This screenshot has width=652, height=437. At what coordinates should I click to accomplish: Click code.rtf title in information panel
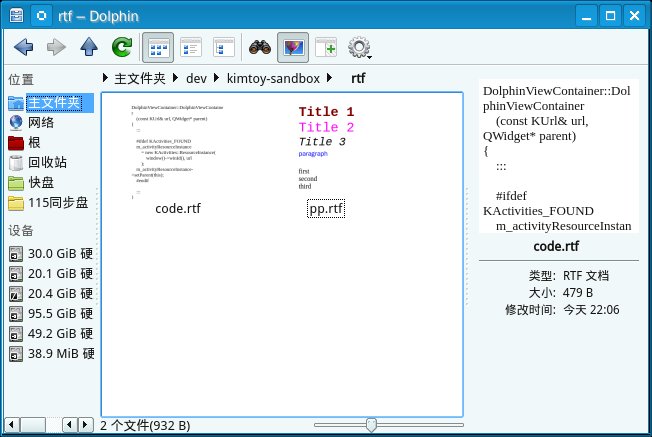click(556, 246)
